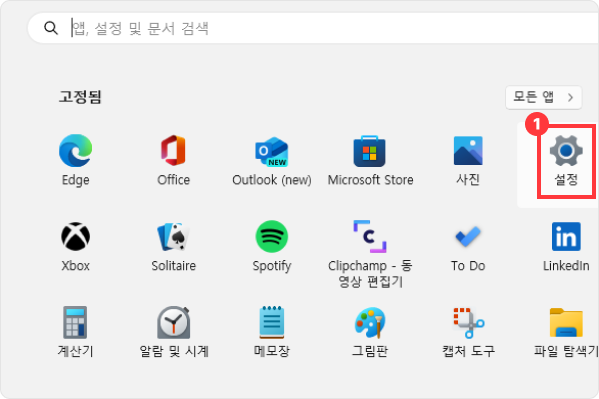Open the Solitaire card game
The height and width of the screenshot is (399, 599).
point(173,246)
